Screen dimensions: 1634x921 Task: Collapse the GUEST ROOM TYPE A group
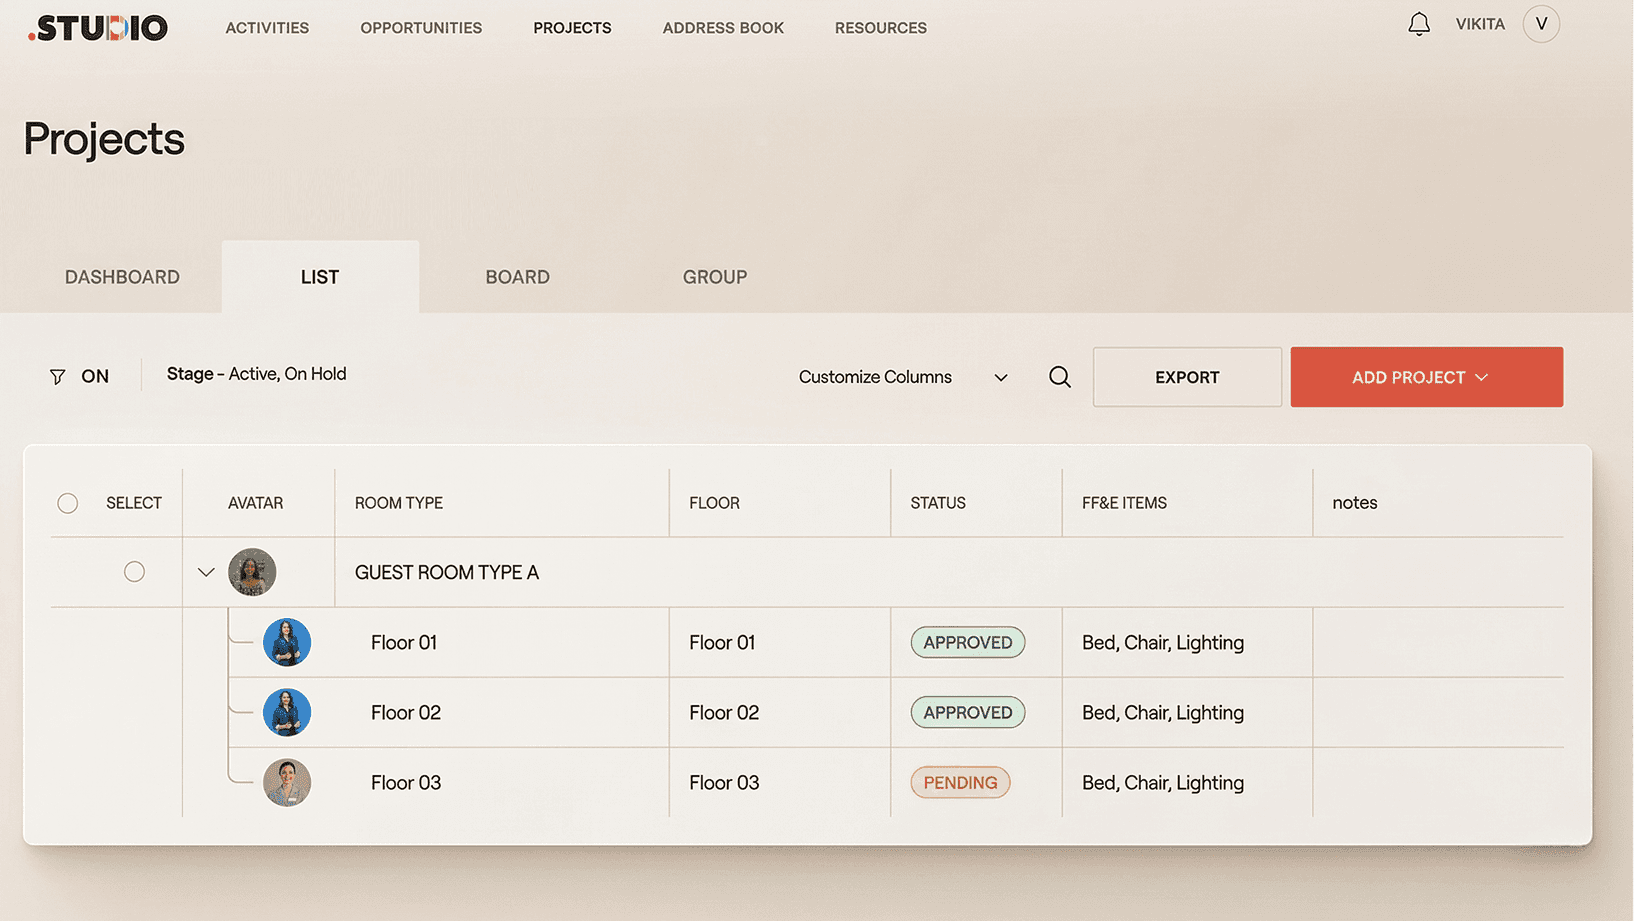(x=205, y=572)
